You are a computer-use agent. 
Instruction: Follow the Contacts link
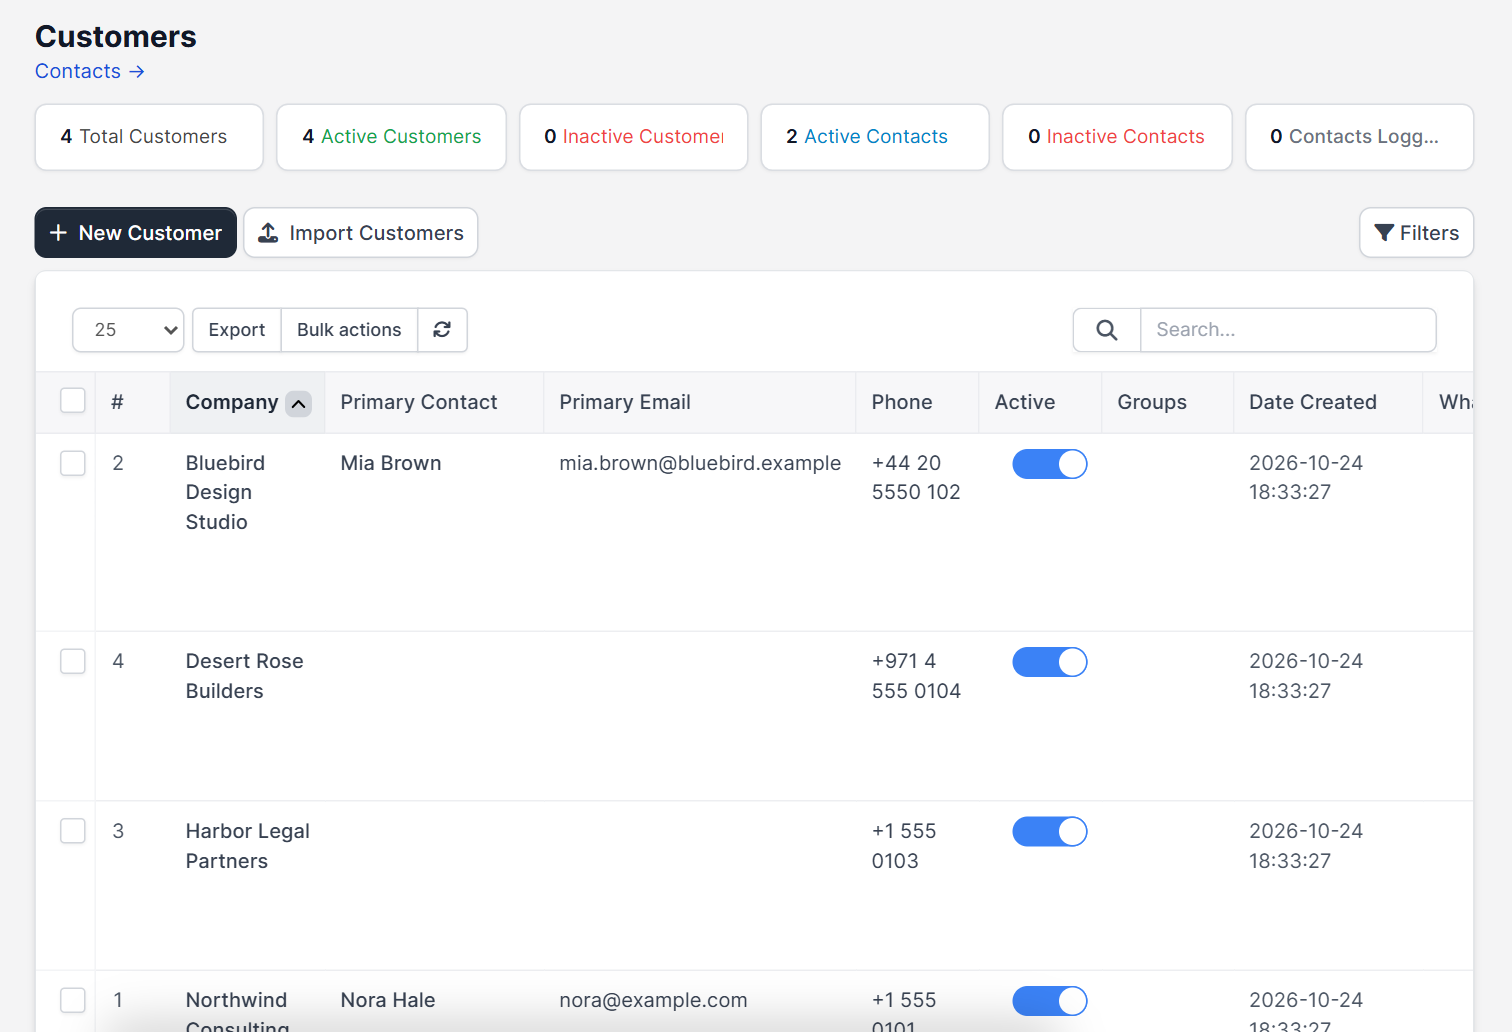coord(90,71)
